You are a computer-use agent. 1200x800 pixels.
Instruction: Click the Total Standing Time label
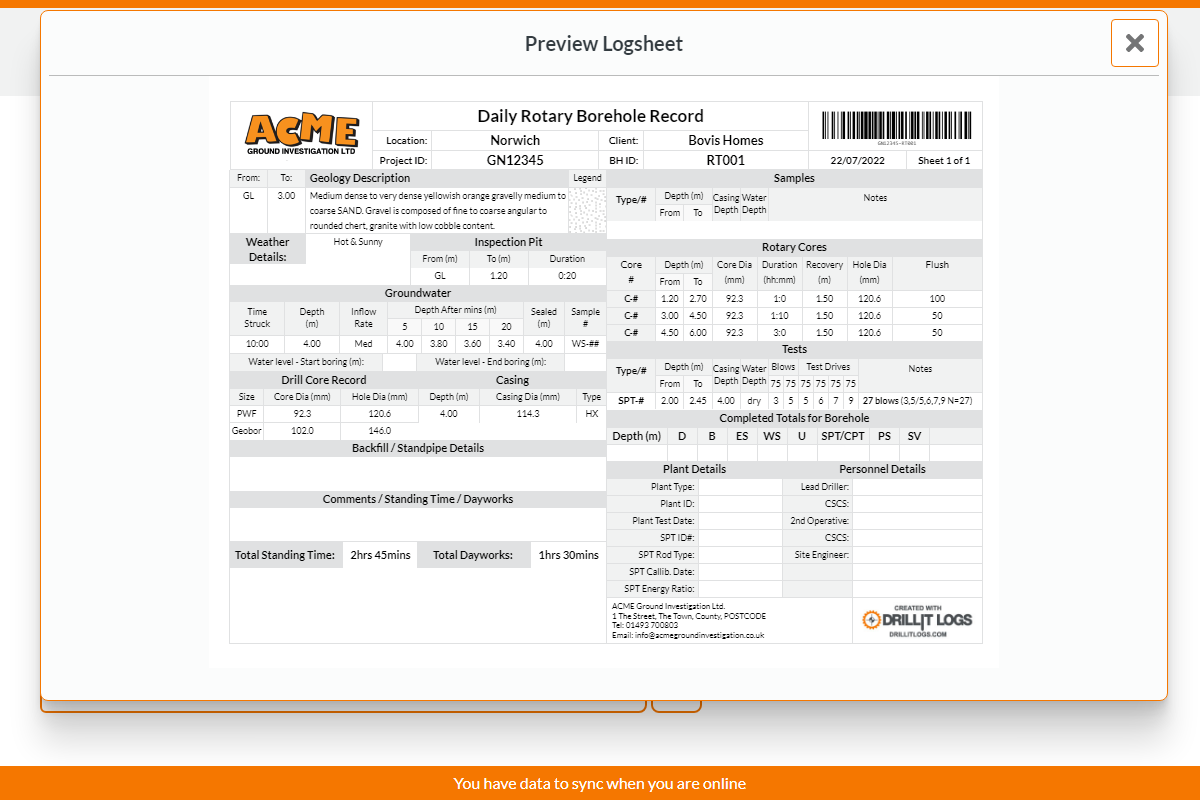285,555
